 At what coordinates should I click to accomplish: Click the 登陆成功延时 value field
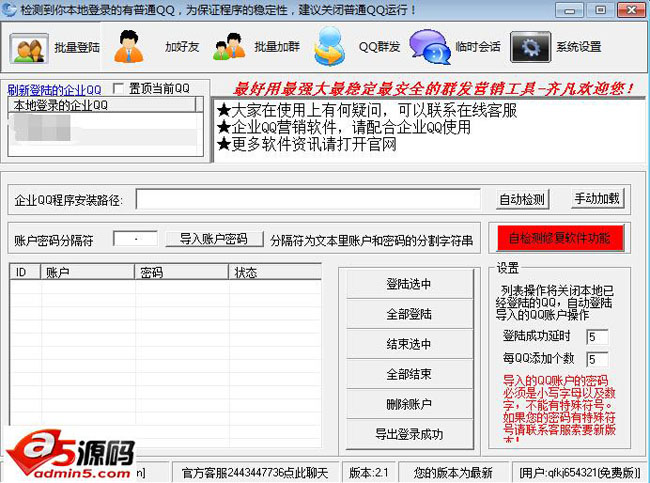(597, 337)
